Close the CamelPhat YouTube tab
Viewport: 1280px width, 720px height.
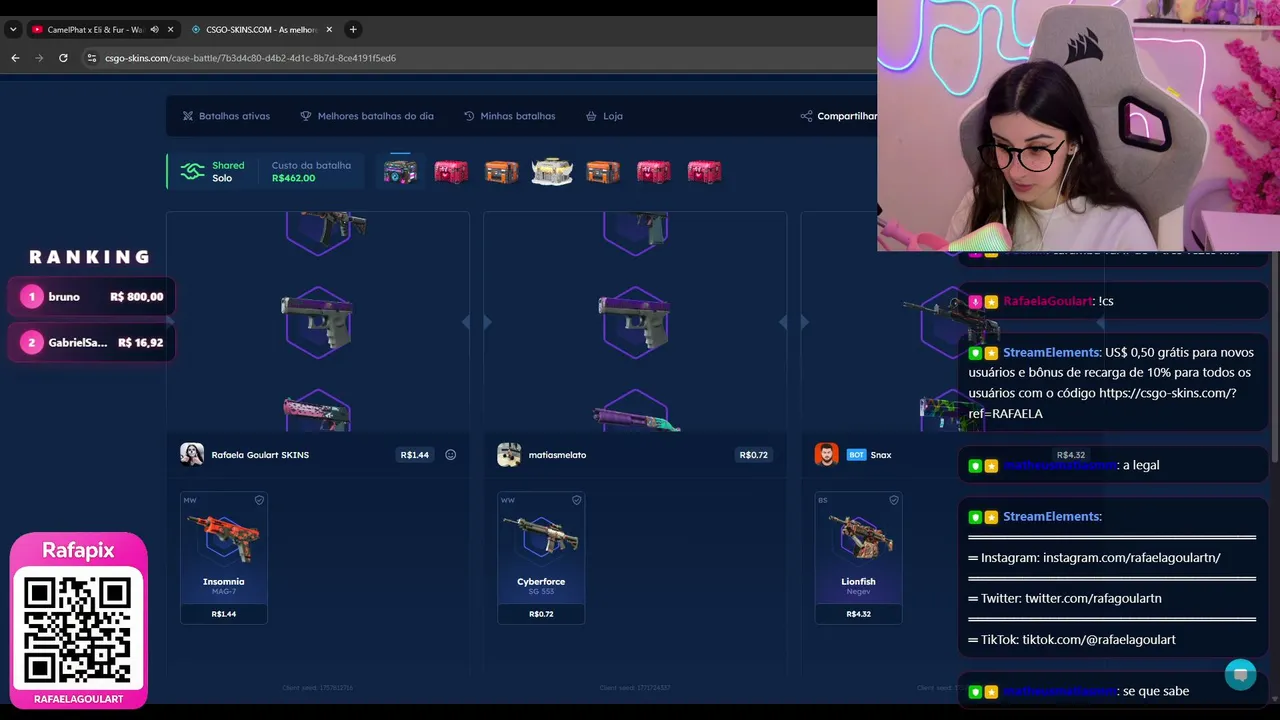(x=170, y=30)
